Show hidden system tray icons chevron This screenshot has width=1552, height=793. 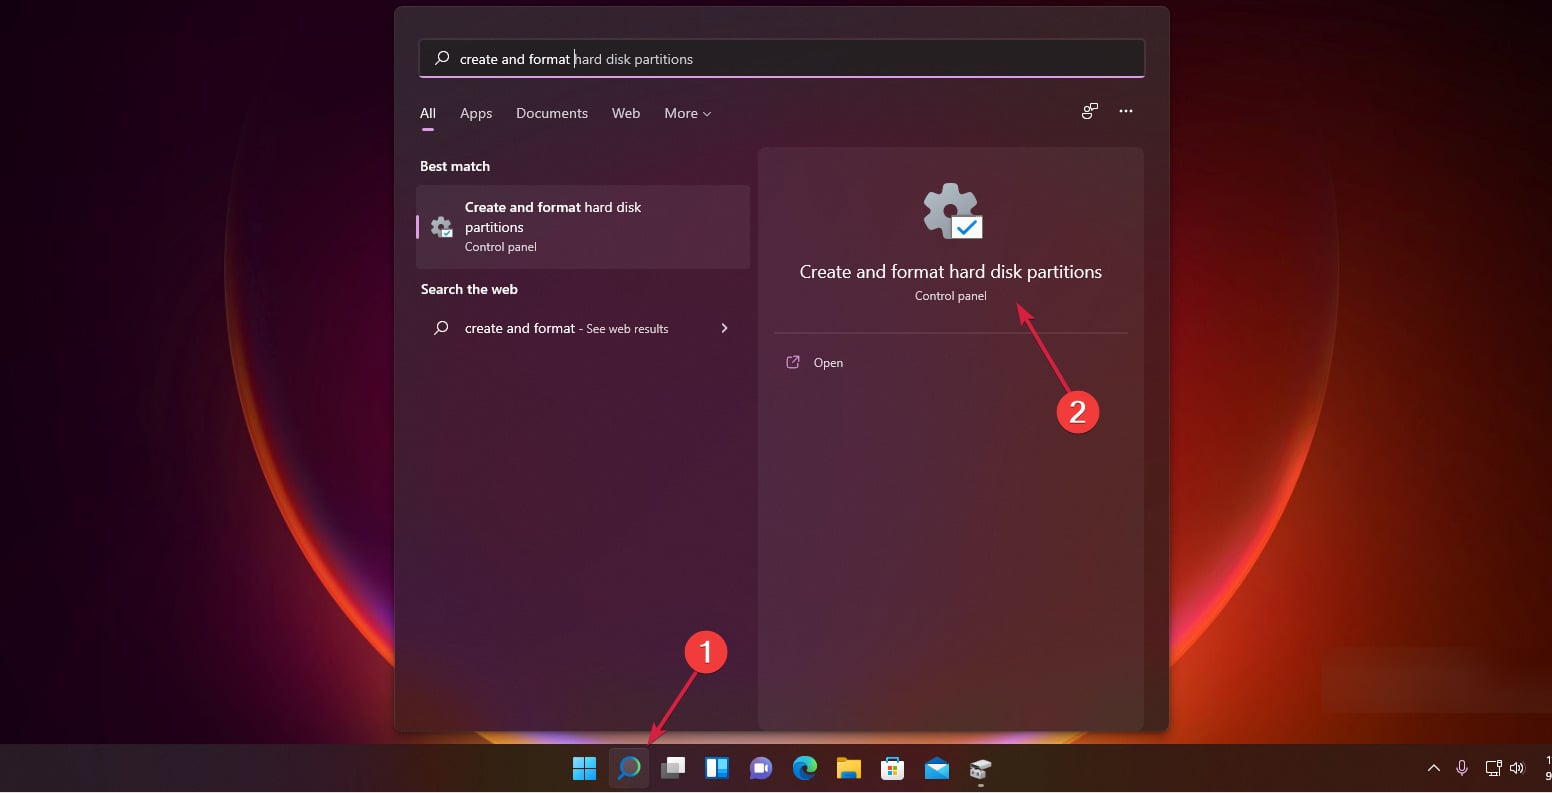tap(1433, 768)
